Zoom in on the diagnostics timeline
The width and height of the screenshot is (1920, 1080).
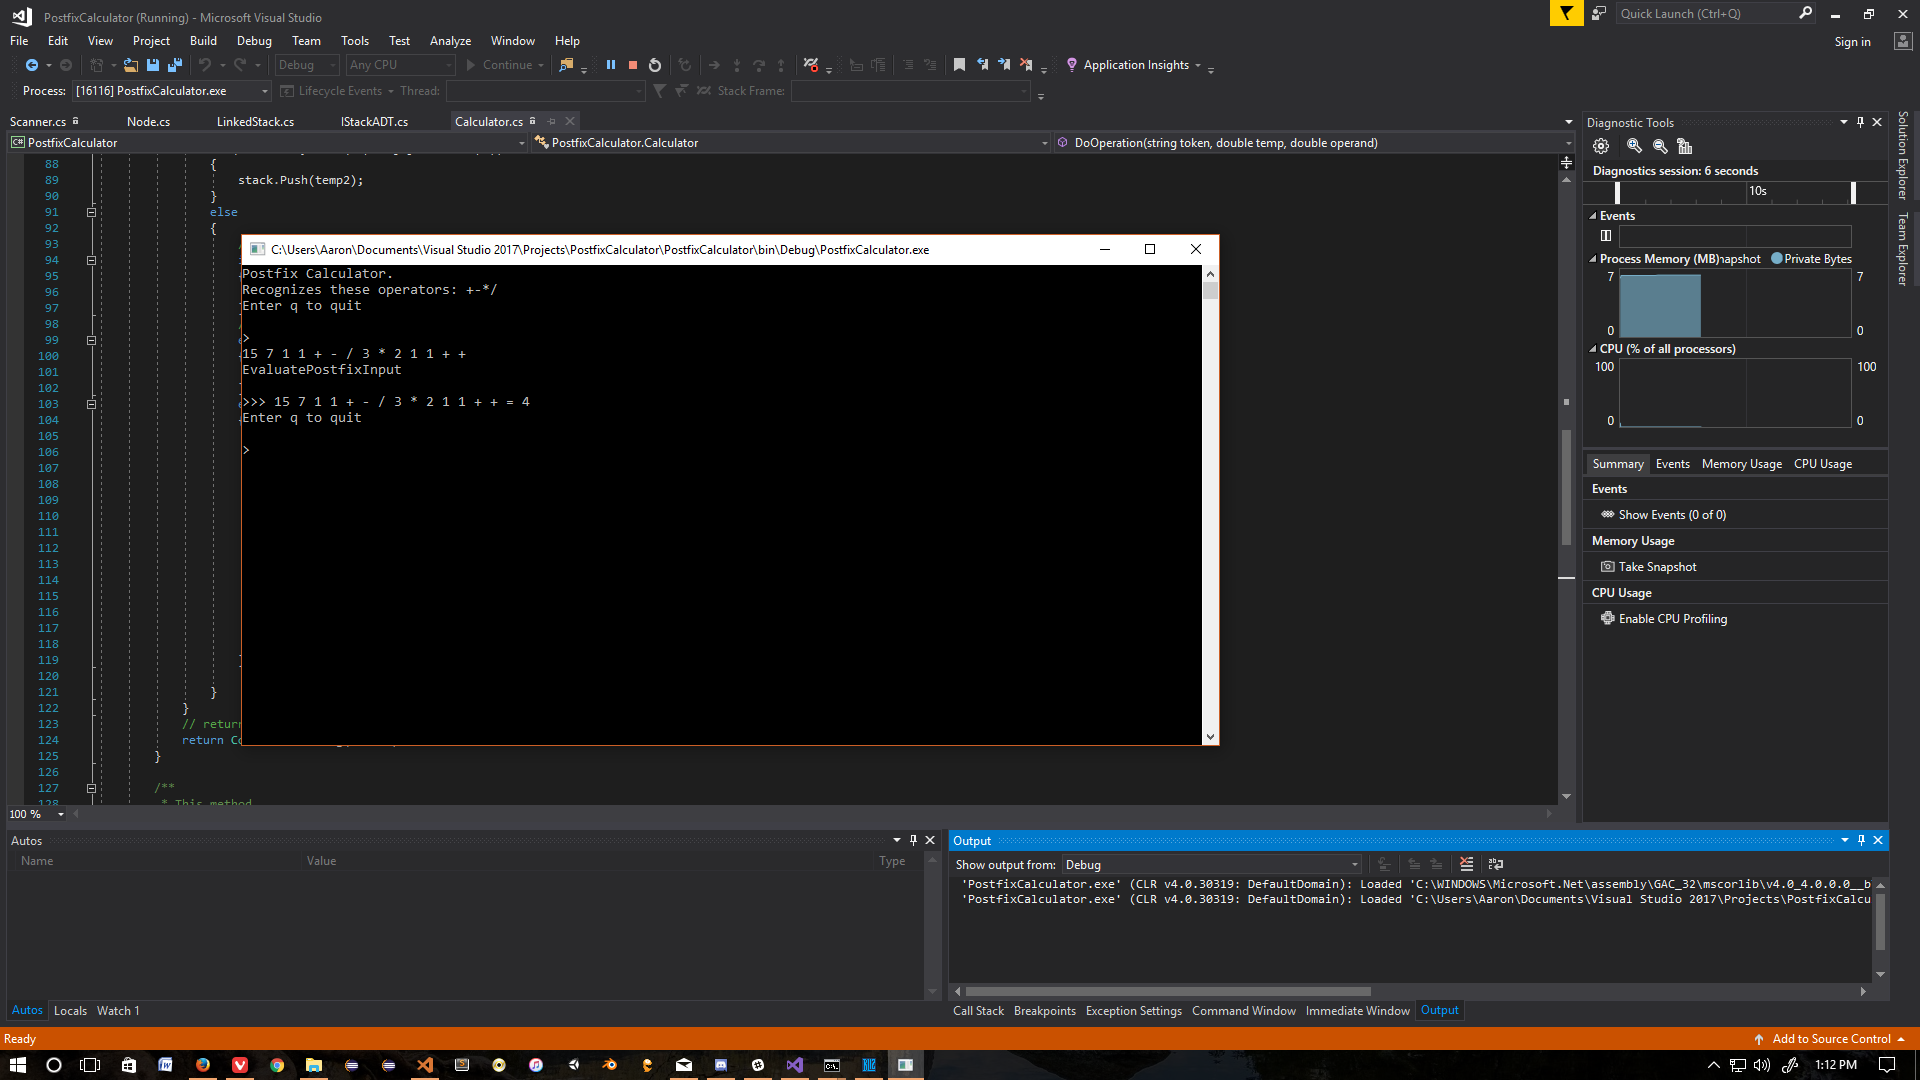click(x=1634, y=146)
